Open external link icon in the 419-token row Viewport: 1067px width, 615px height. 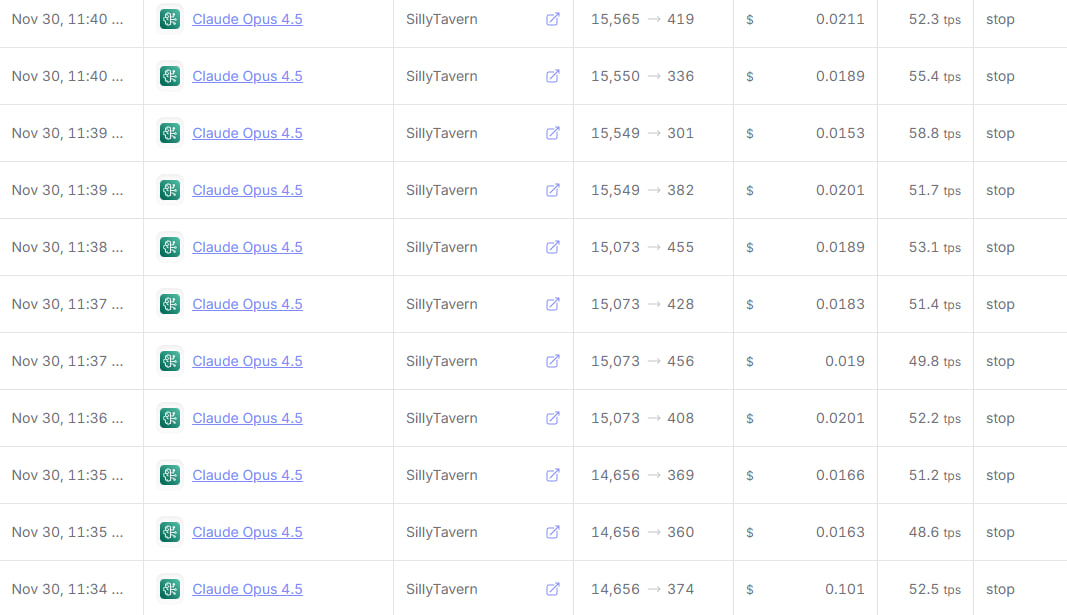[x=553, y=19]
